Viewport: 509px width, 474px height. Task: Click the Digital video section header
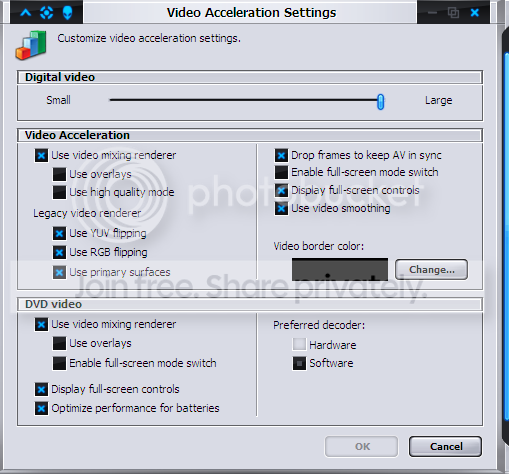250,77
